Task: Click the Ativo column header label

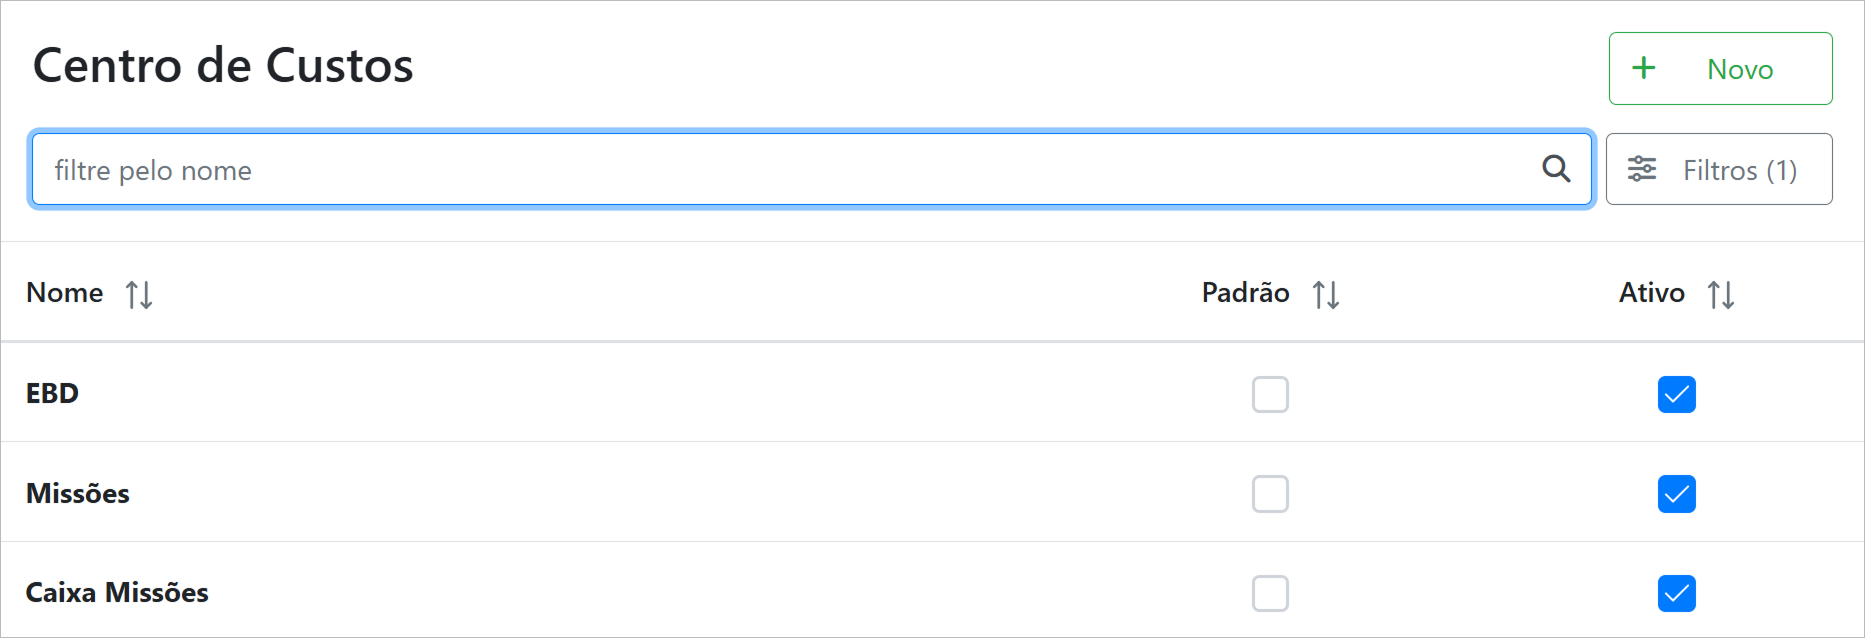Action: (1651, 293)
